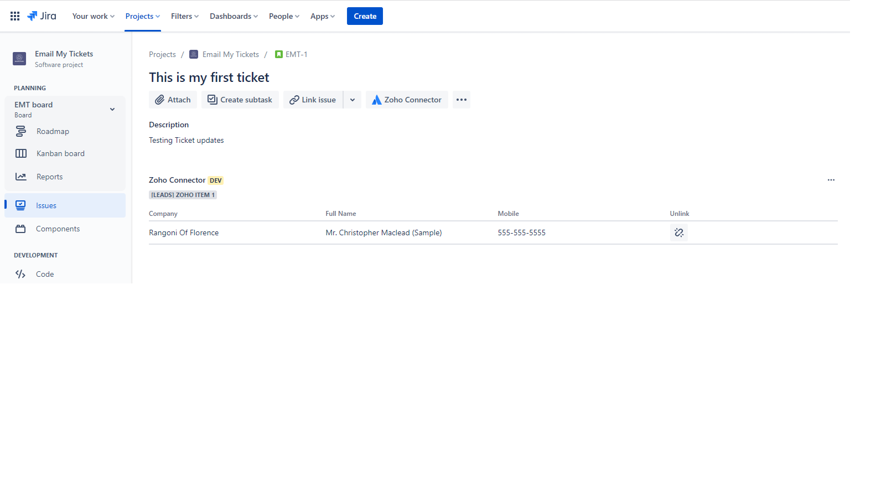Viewport: 871px width, 496px height.
Task: Click the ticket title This is my first ticket
Action: click(209, 77)
